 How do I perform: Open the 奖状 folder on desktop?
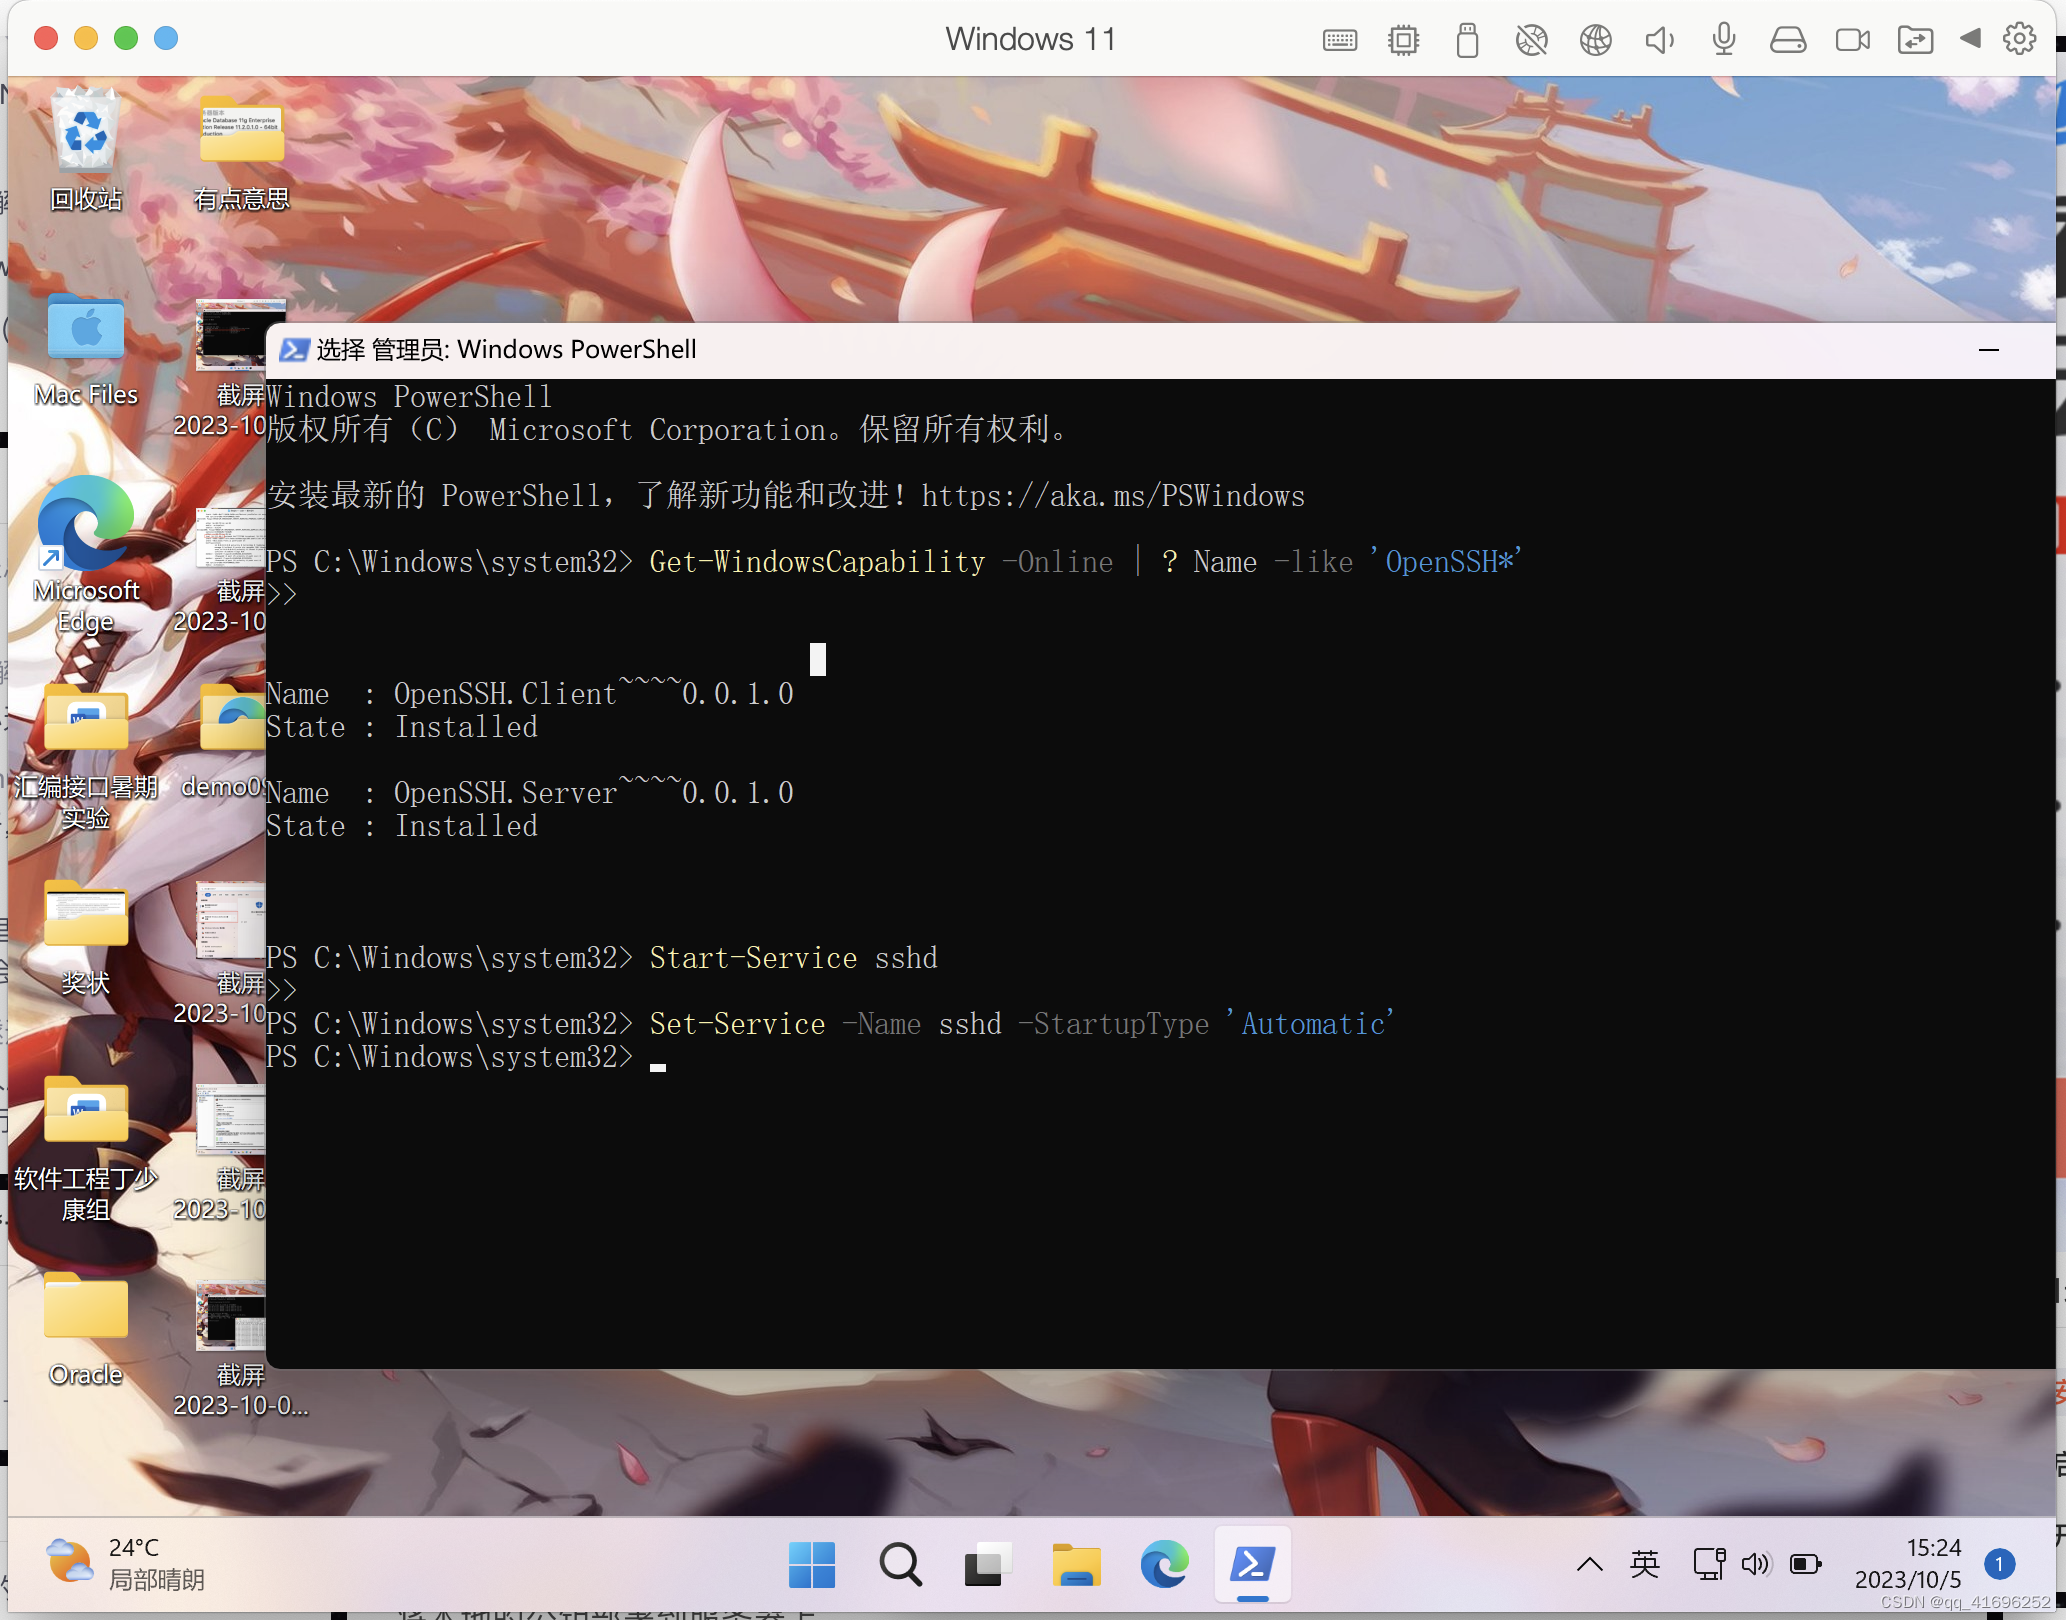tap(86, 938)
